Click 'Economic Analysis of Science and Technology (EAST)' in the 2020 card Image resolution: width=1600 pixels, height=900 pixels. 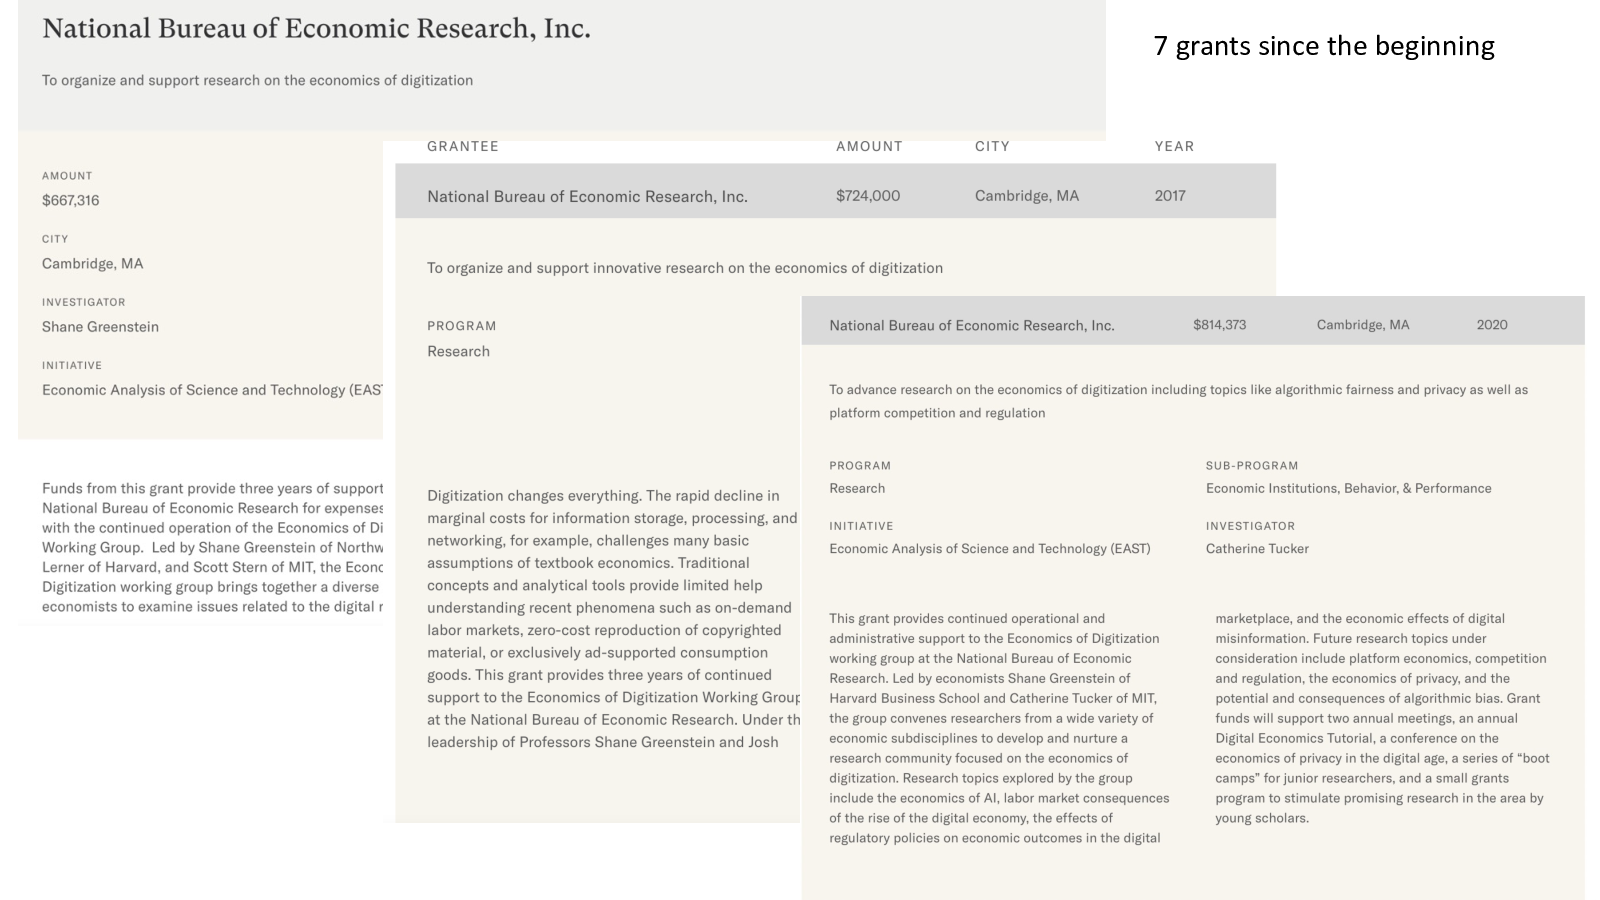click(990, 549)
